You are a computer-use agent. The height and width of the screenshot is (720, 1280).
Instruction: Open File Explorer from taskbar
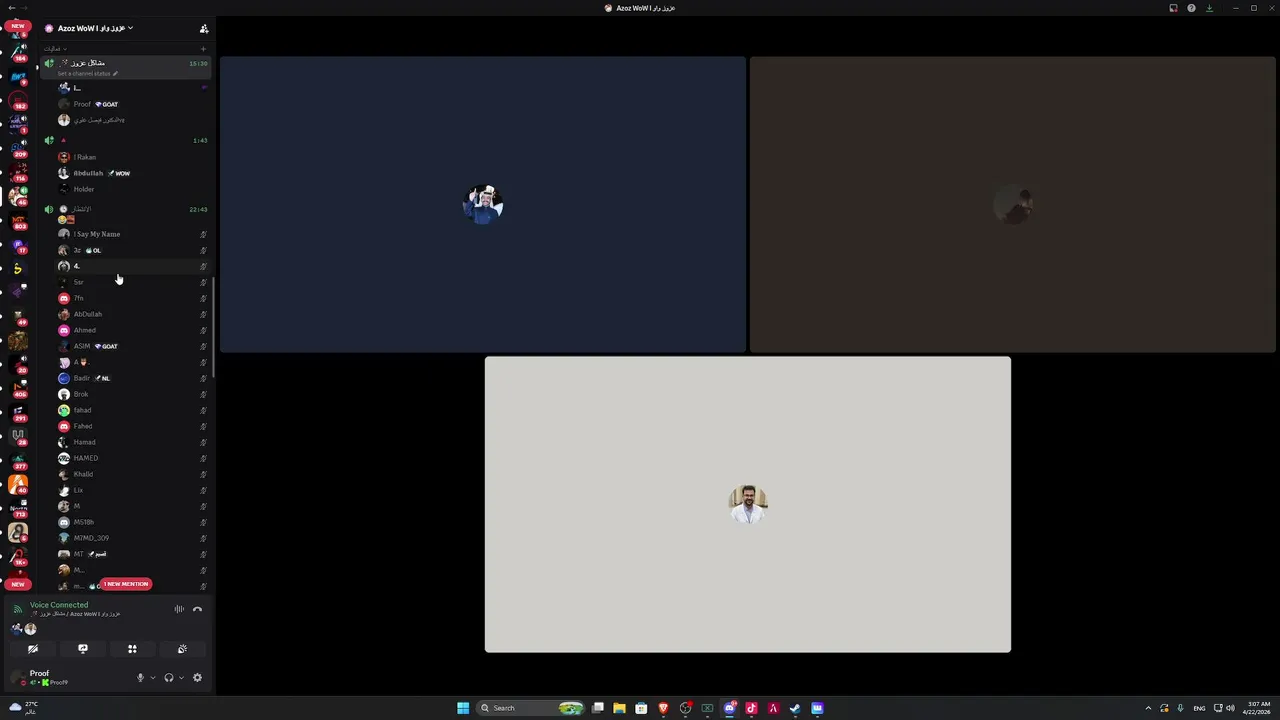(619, 708)
